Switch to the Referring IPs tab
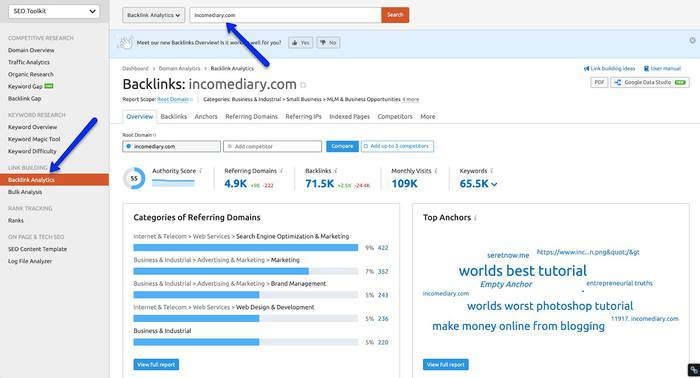Screen dimensions: 700x378 pos(303,116)
